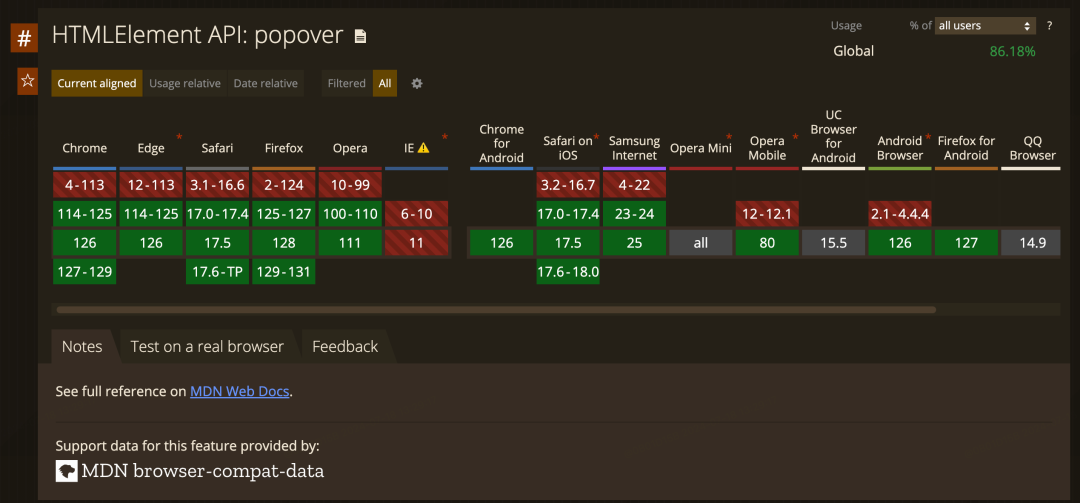Click the Firefox 129-131 cell
The height and width of the screenshot is (503, 1080).
284,271
